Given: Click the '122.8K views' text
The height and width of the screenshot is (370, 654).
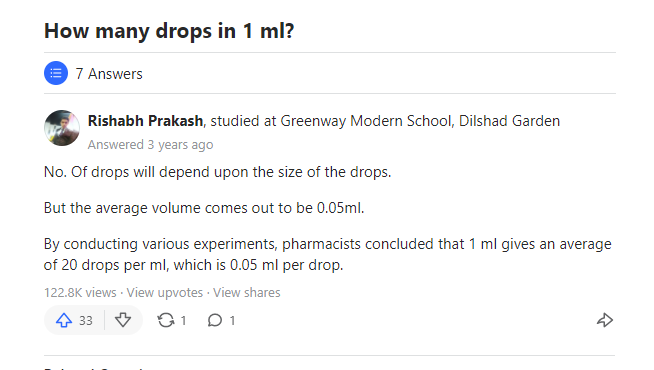Looking at the screenshot, I should [80, 293].
